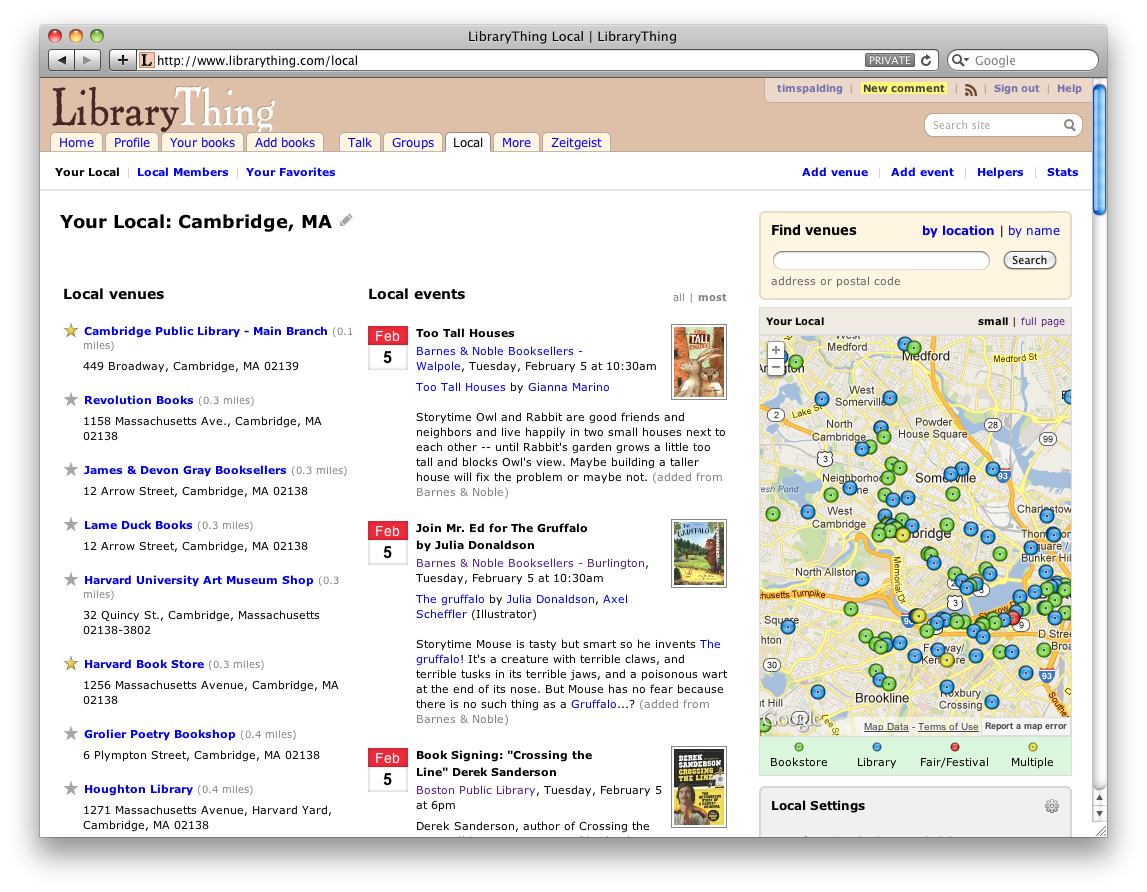The height and width of the screenshot is (892, 1147).
Task: Click the Library legend marker
Action: click(876, 747)
